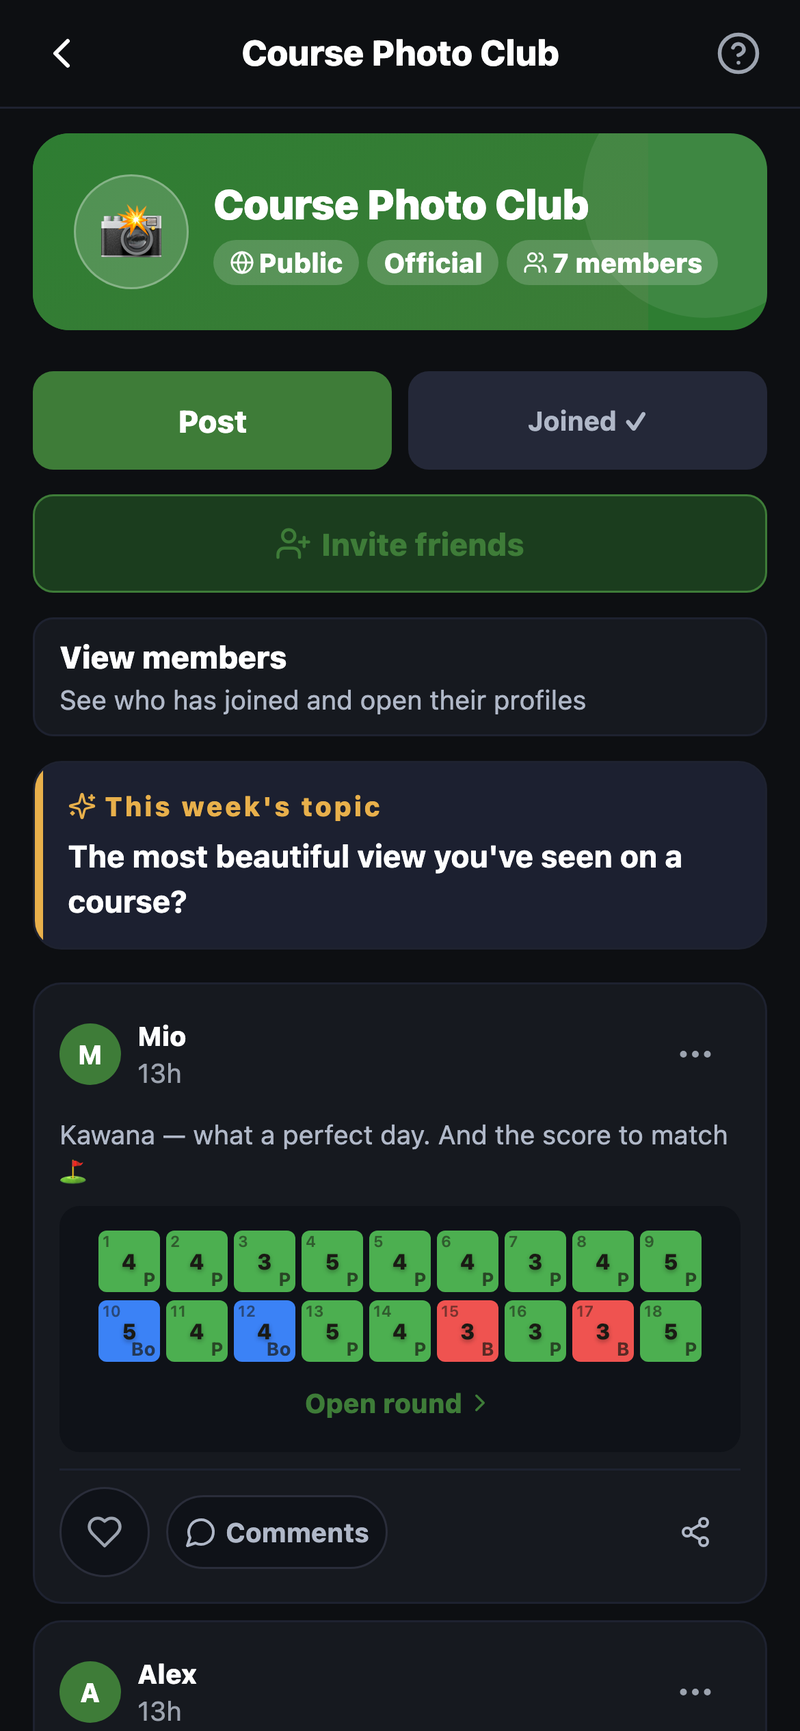
Task: Open the help question mark icon
Action: [738, 53]
